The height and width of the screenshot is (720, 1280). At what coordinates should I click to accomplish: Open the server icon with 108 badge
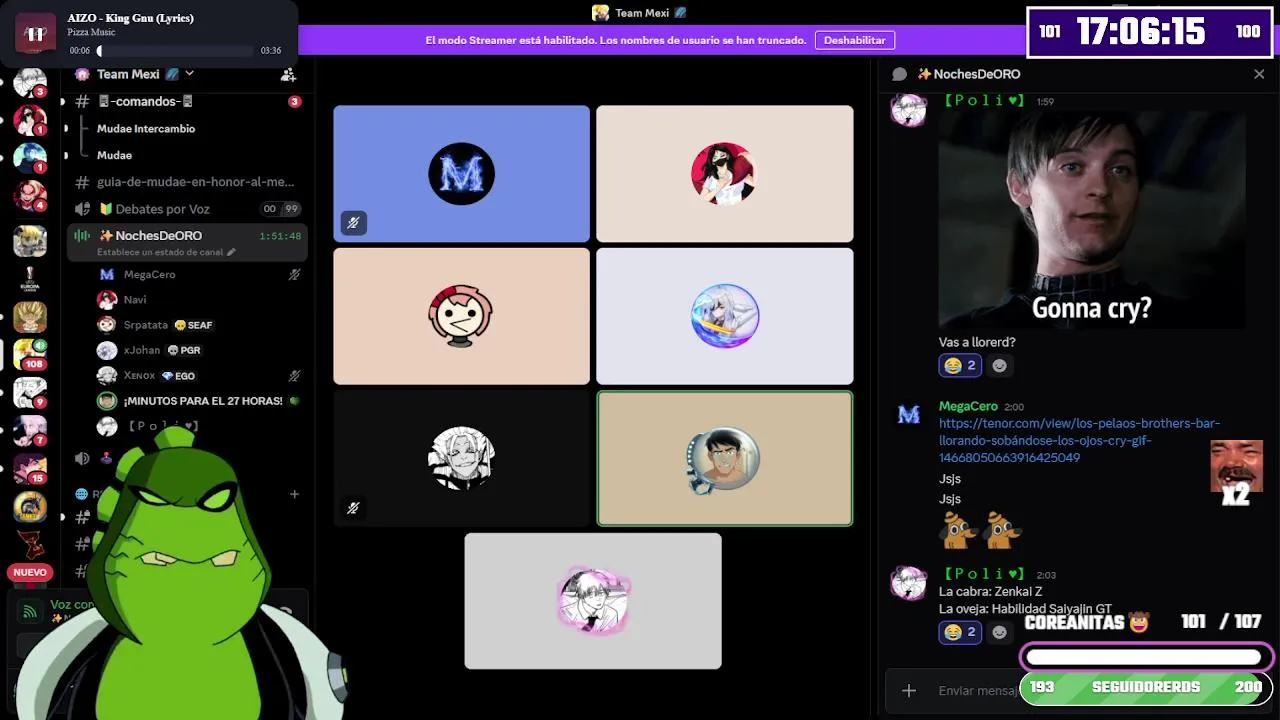coord(30,355)
